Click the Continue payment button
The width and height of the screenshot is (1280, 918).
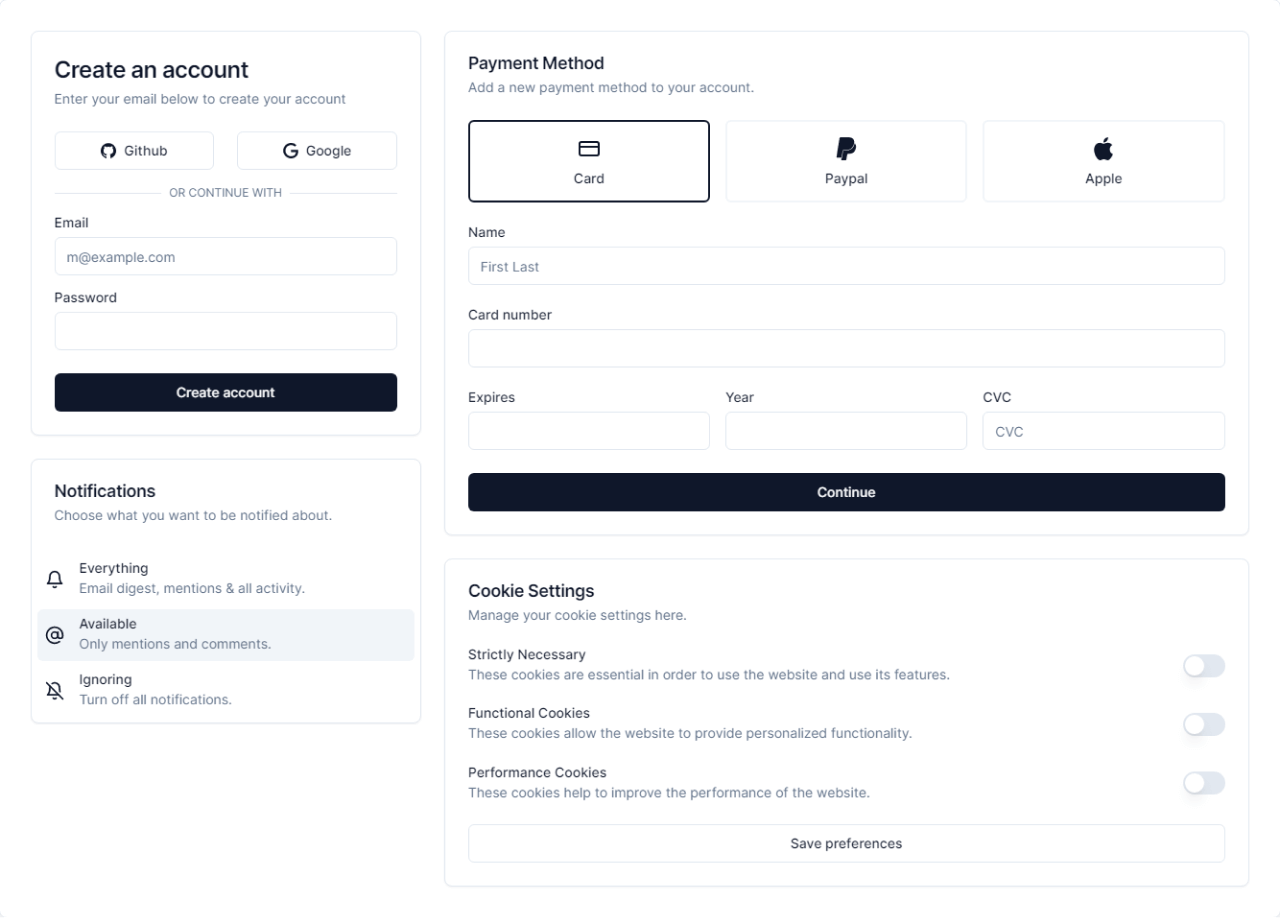[846, 492]
